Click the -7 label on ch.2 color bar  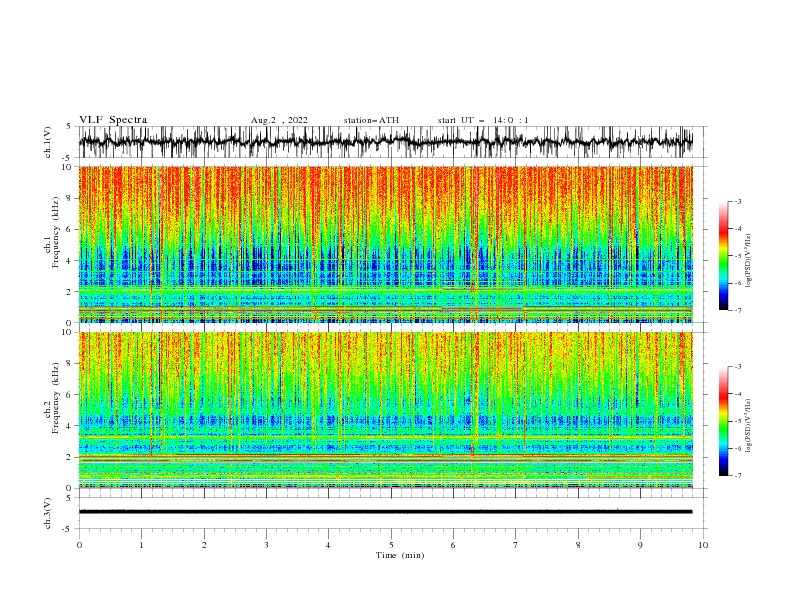[737, 476]
